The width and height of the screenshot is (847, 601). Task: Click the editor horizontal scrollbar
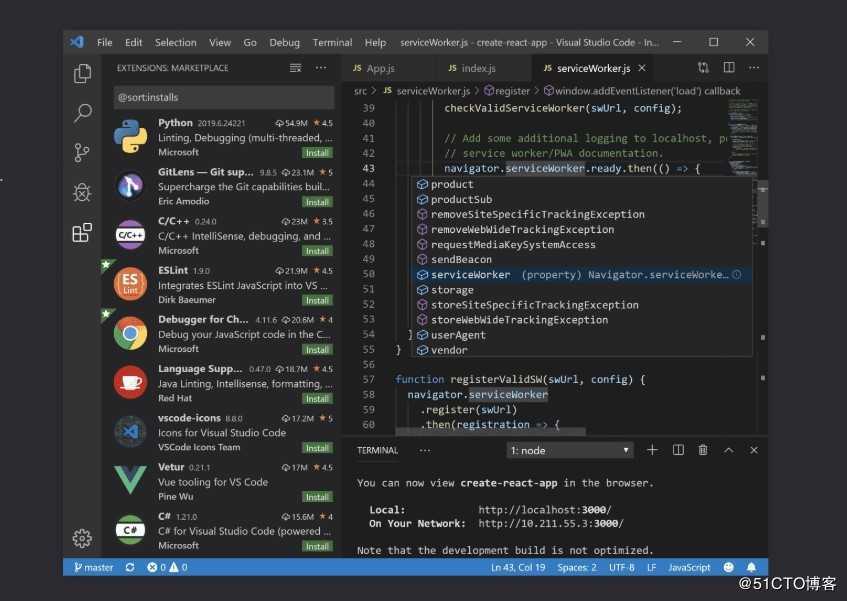pyautogui.click(x=490, y=431)
